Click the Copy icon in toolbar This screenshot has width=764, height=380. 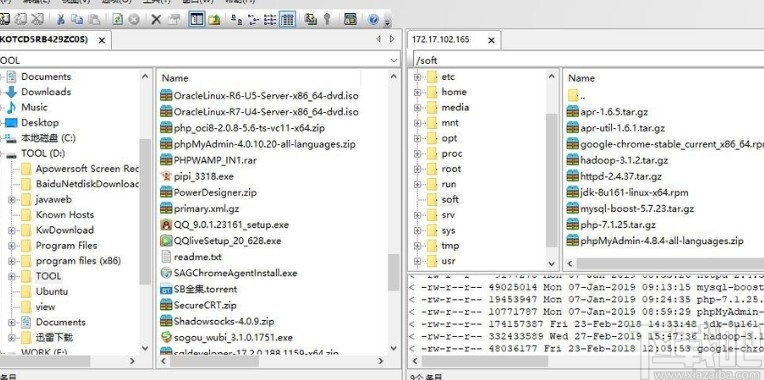click(x=77, y=19)
